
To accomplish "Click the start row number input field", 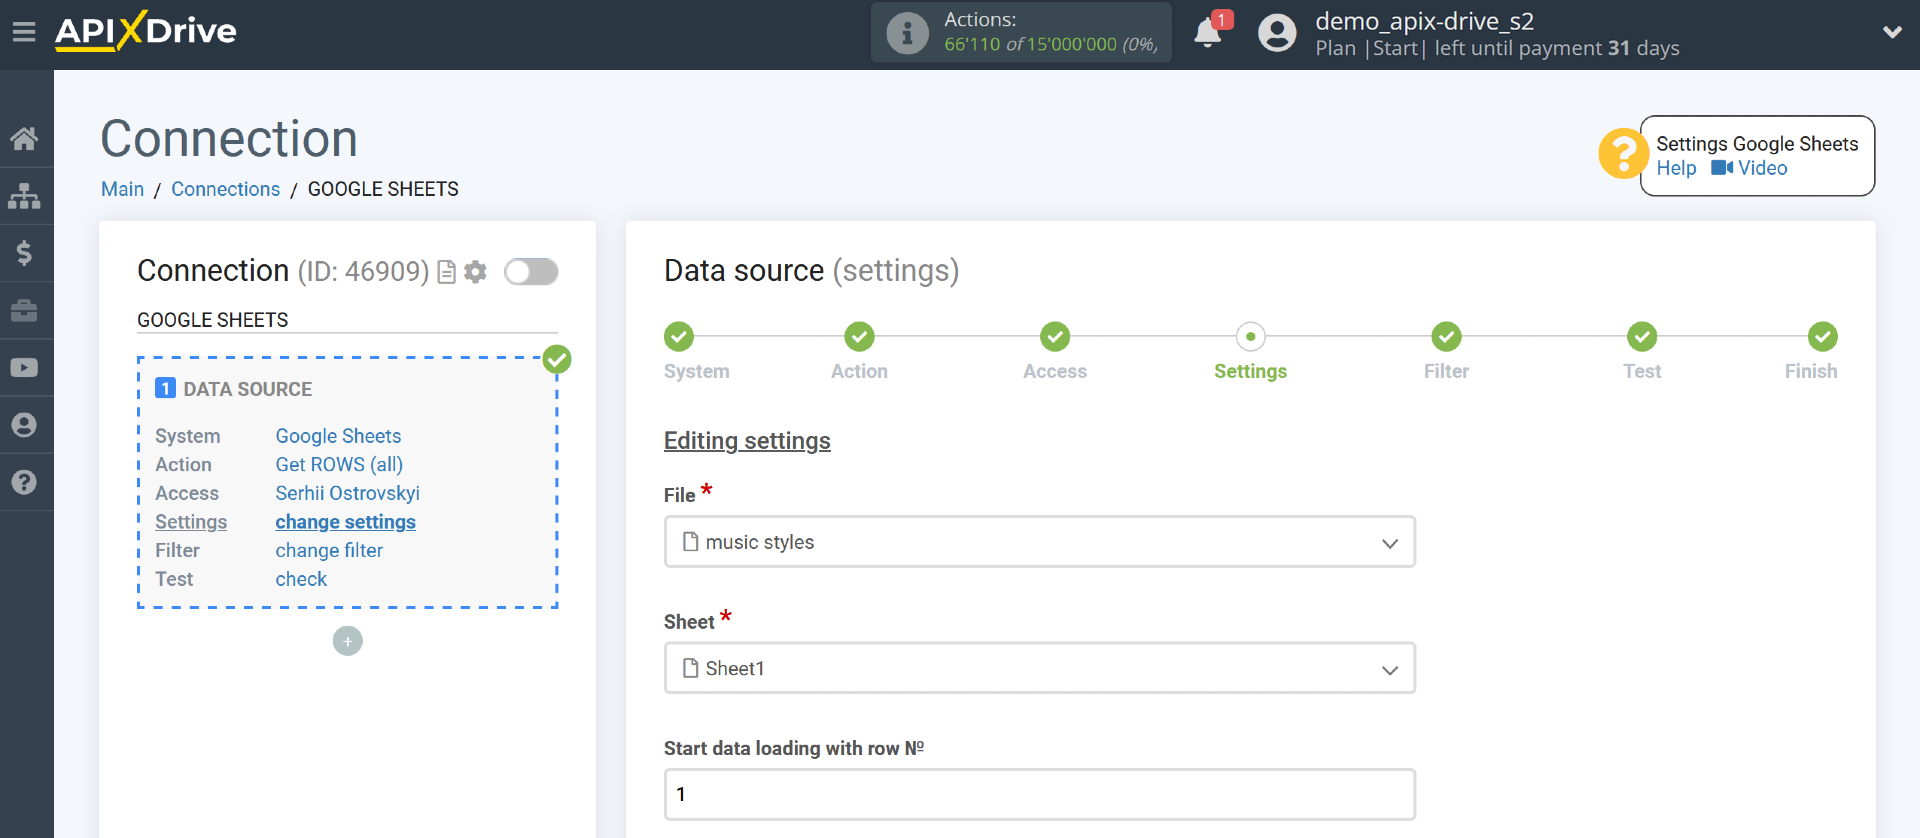I will coord(1039,794).
